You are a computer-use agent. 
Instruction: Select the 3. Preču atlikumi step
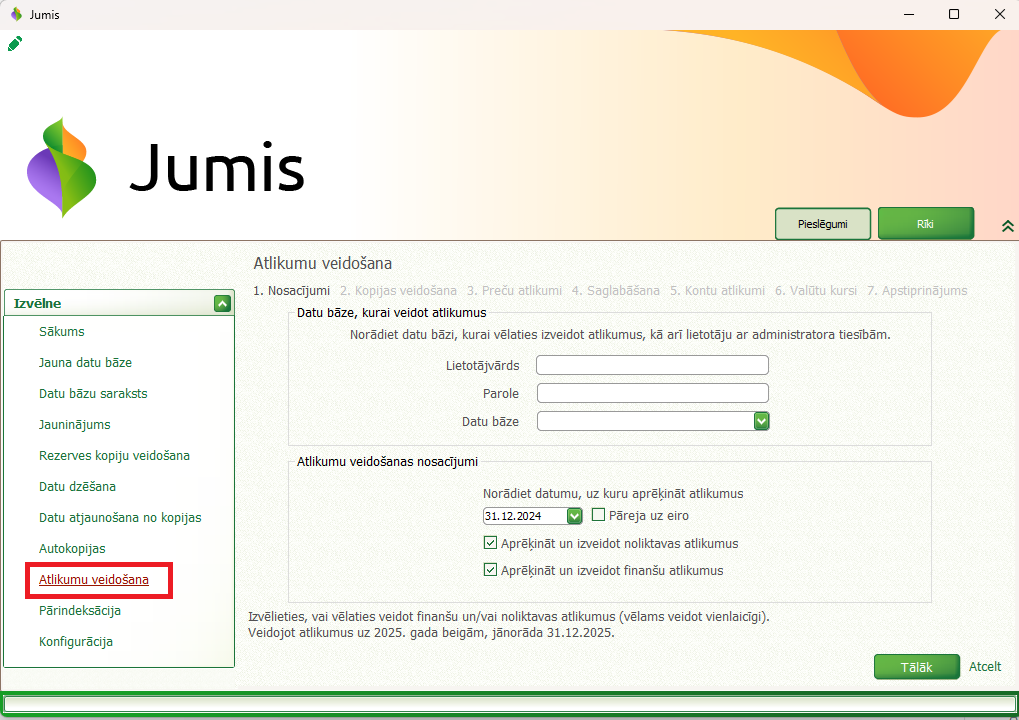[515, 290]
